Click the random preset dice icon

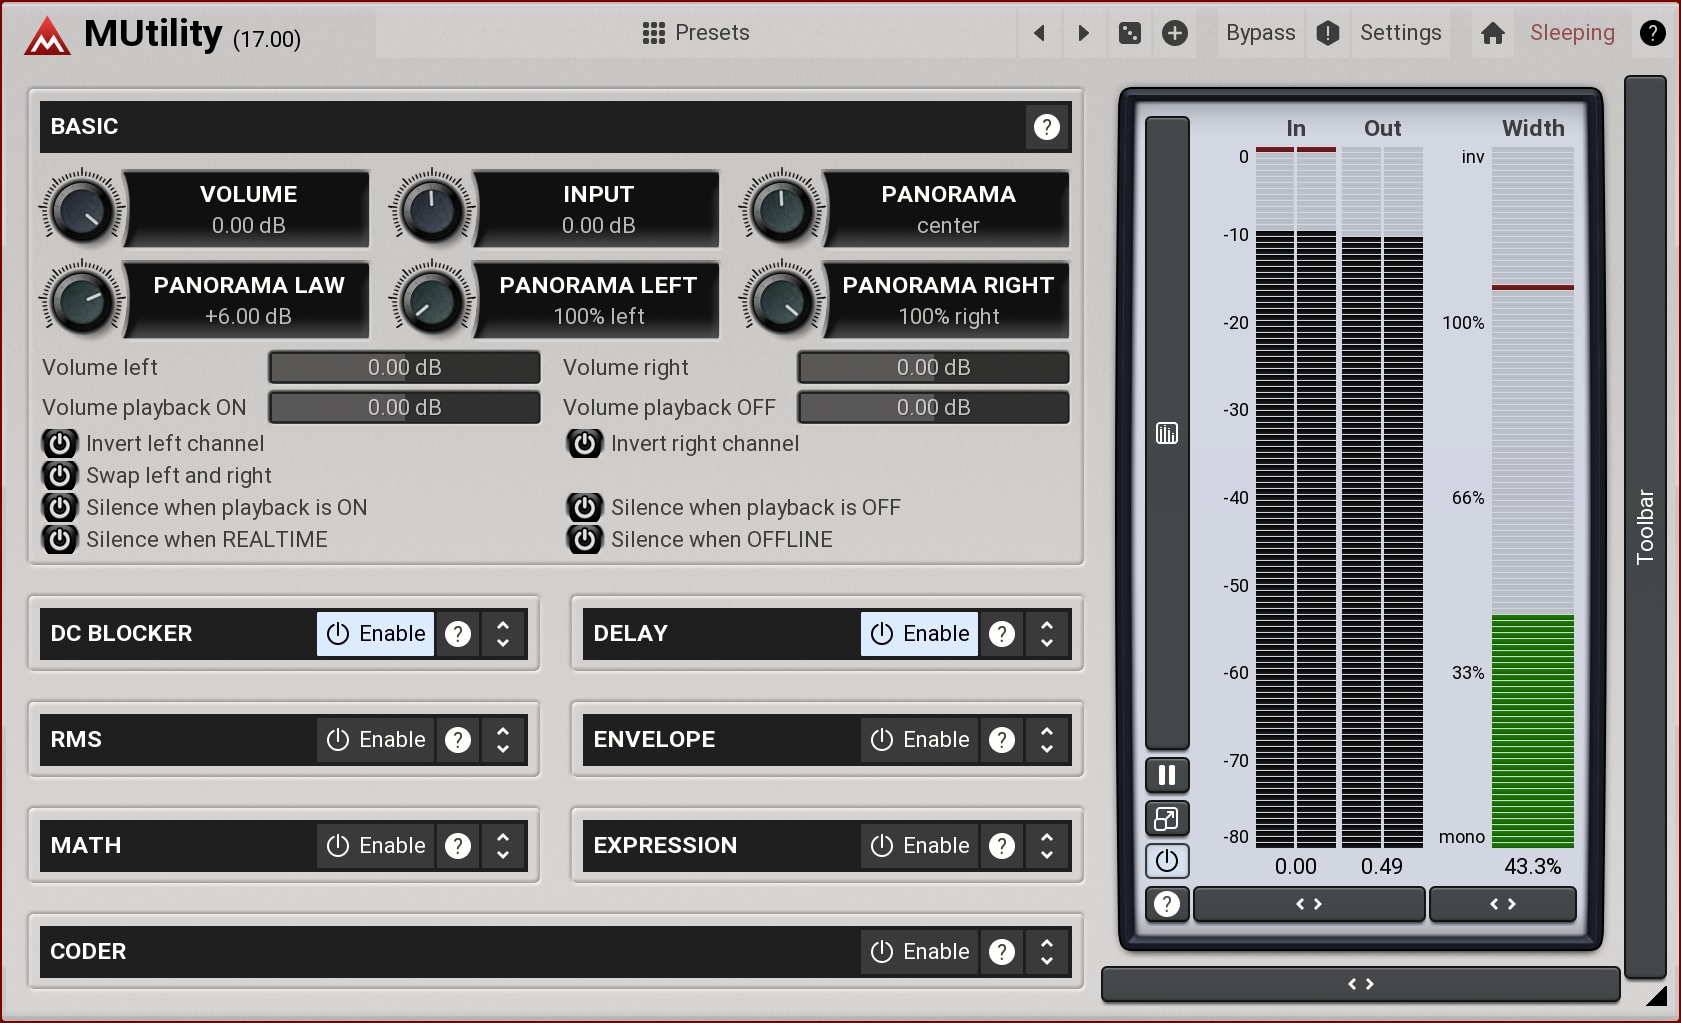(x=1129, y=33)
